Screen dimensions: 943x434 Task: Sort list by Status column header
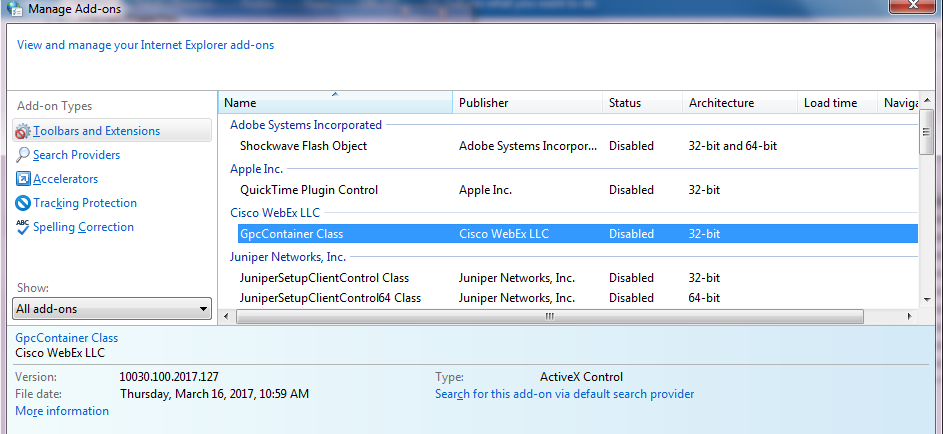642,103
